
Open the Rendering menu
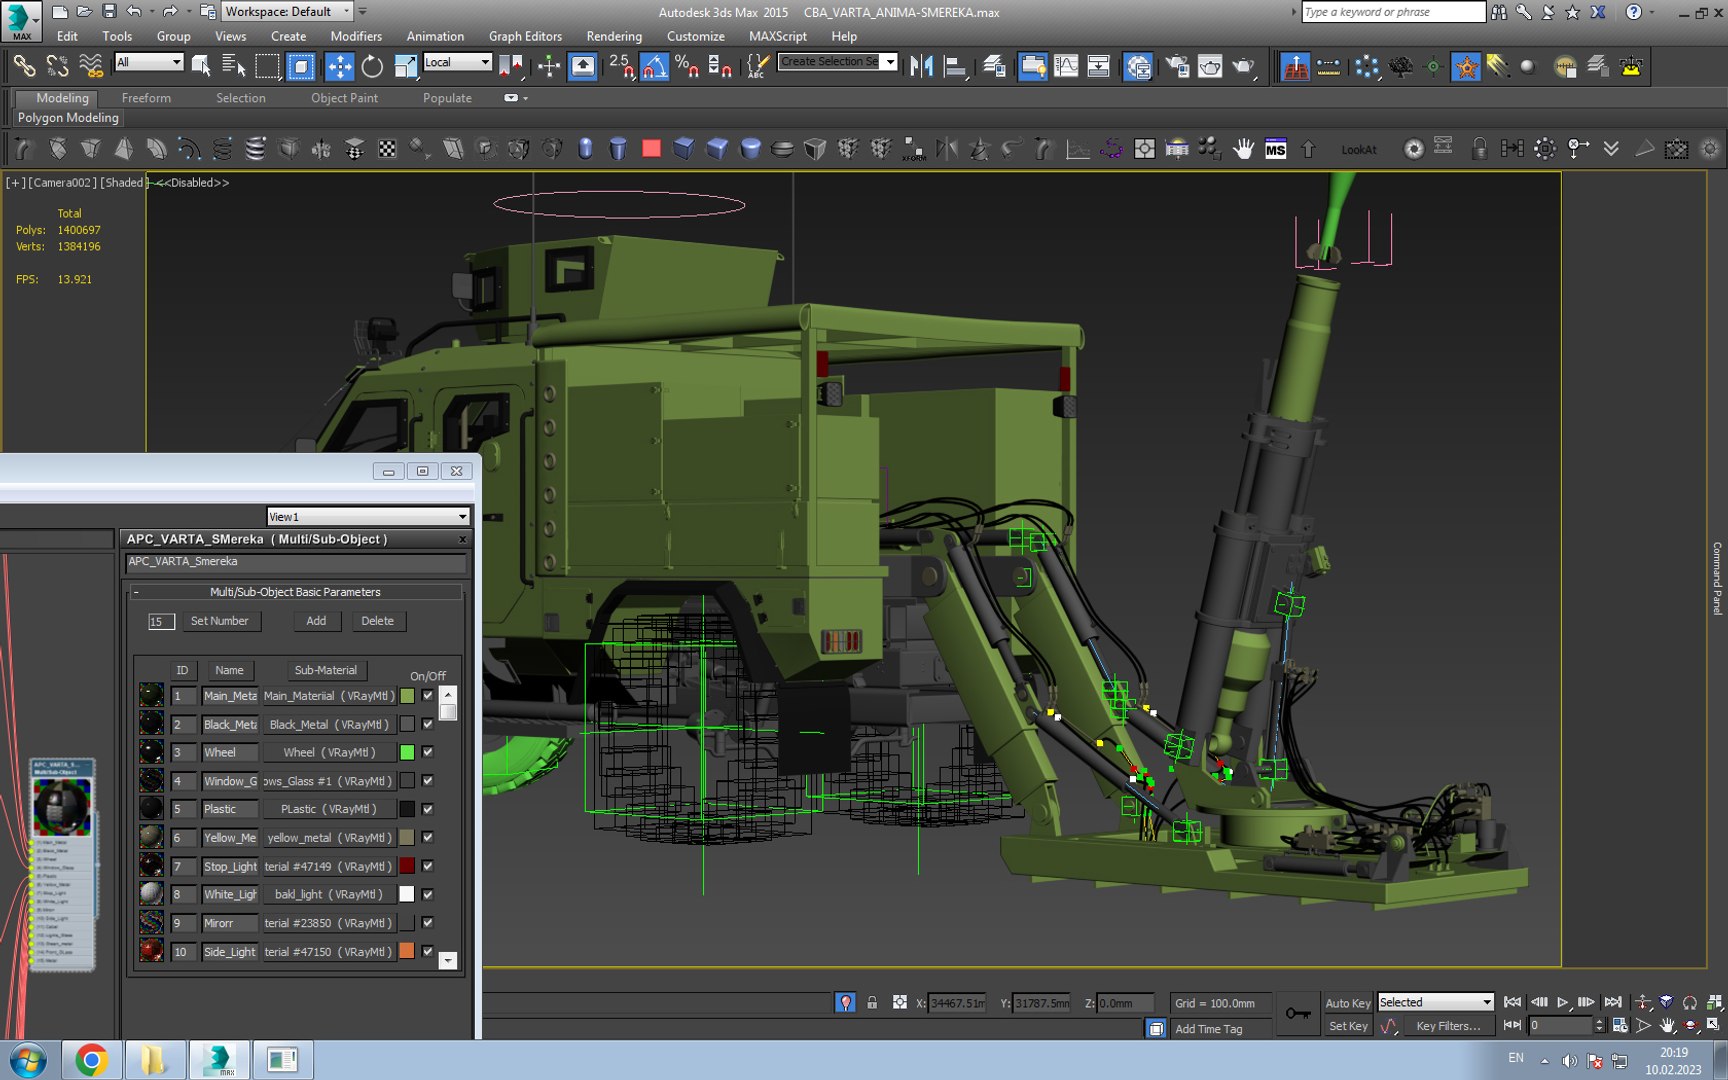(x=614, y=36)
